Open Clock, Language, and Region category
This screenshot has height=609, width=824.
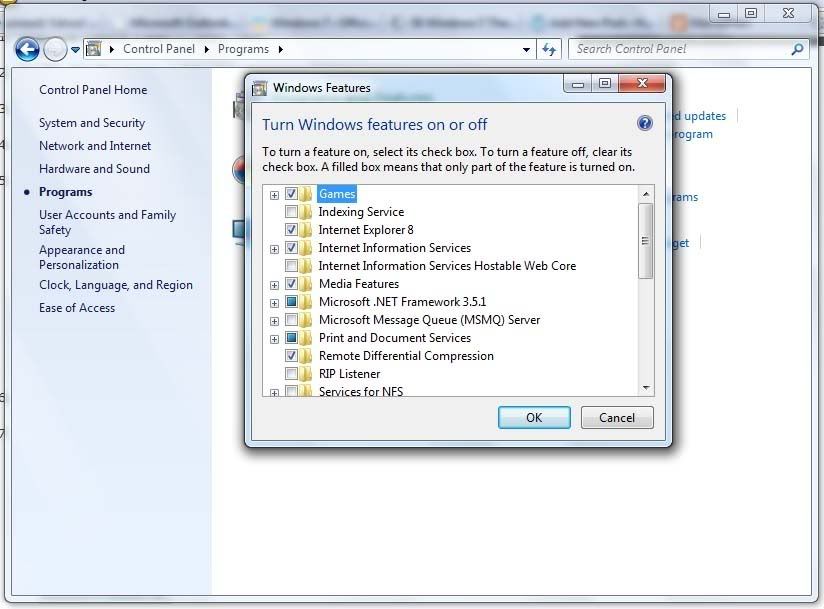pyautogui.click(x=116, y=285)
